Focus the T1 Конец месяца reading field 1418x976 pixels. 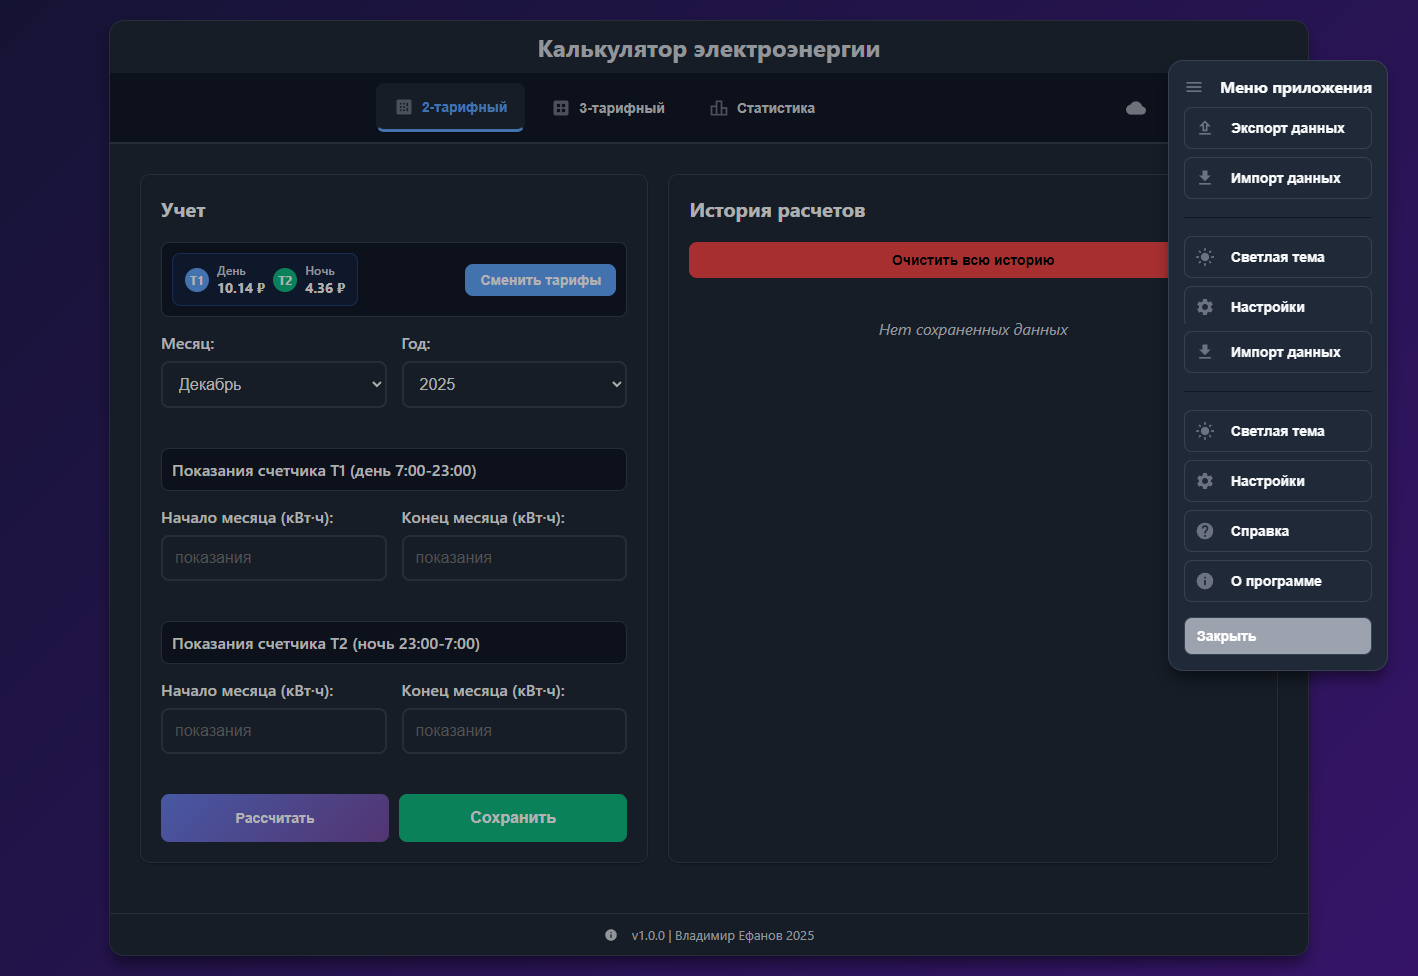tap(514, 558)
